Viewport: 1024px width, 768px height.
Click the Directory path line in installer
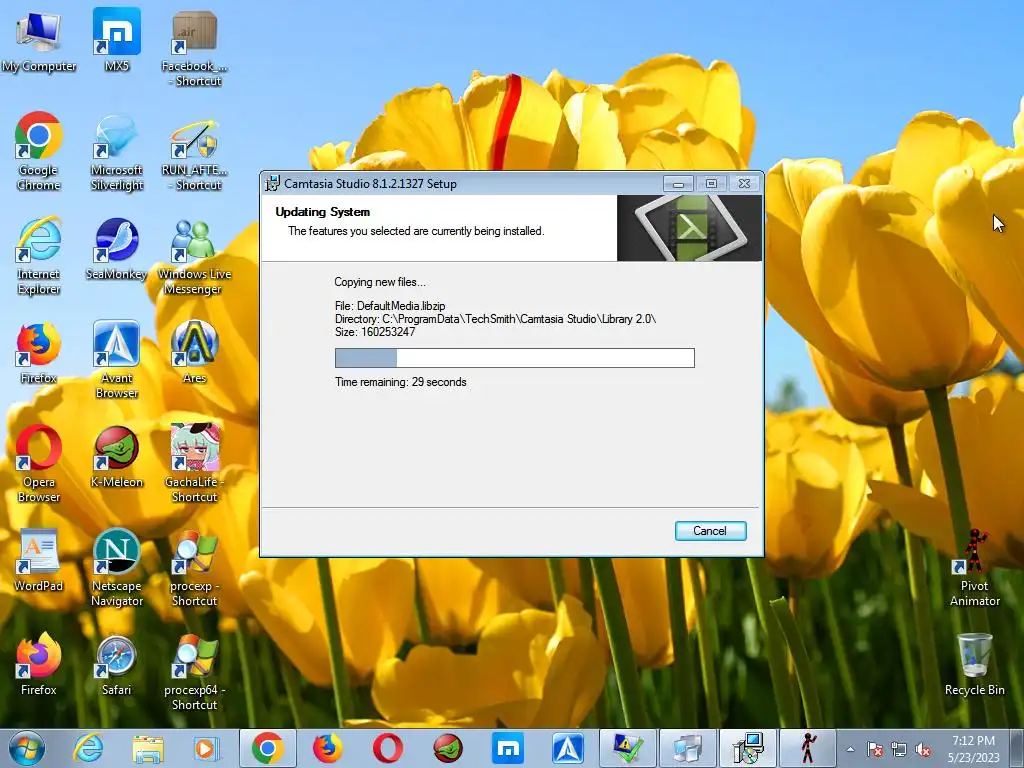tap(495, 319)
